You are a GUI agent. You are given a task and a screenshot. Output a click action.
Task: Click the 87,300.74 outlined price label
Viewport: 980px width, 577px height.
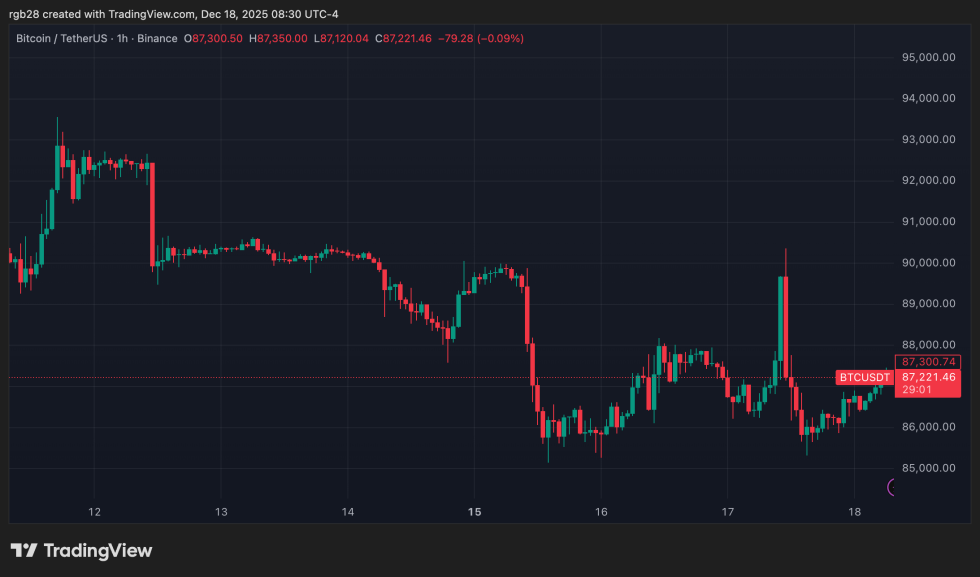click(929, 362)
